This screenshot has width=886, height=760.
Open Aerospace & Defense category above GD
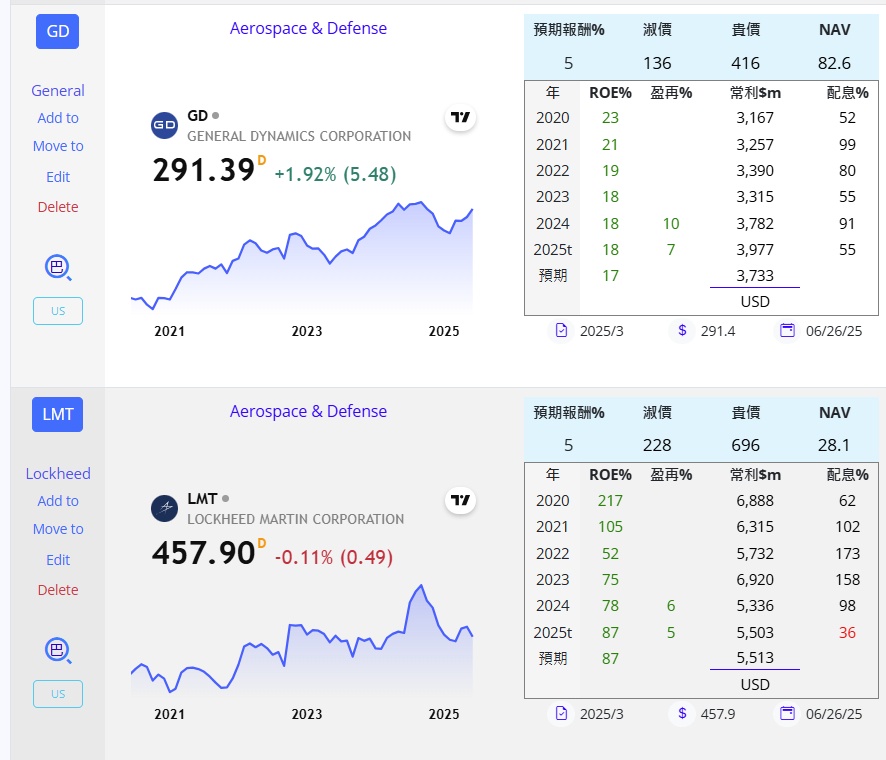click(x=308, y=28)
